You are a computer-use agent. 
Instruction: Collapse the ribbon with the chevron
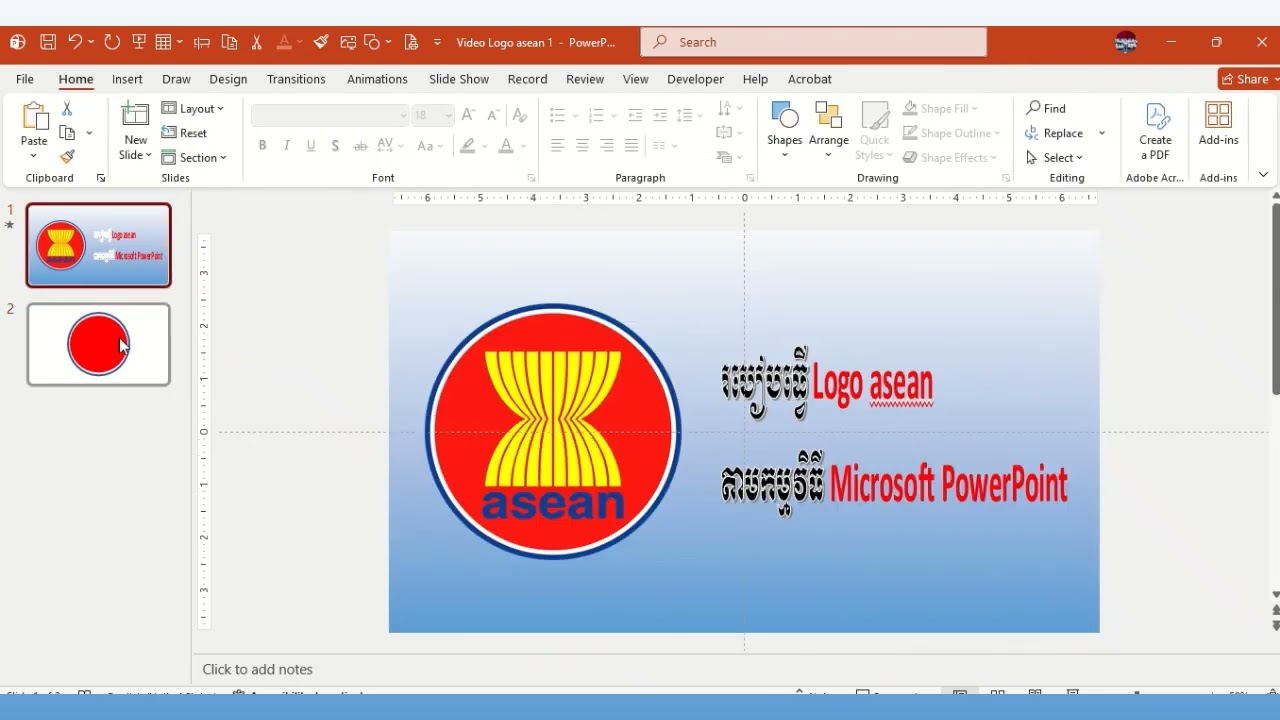click(1263, 175)
